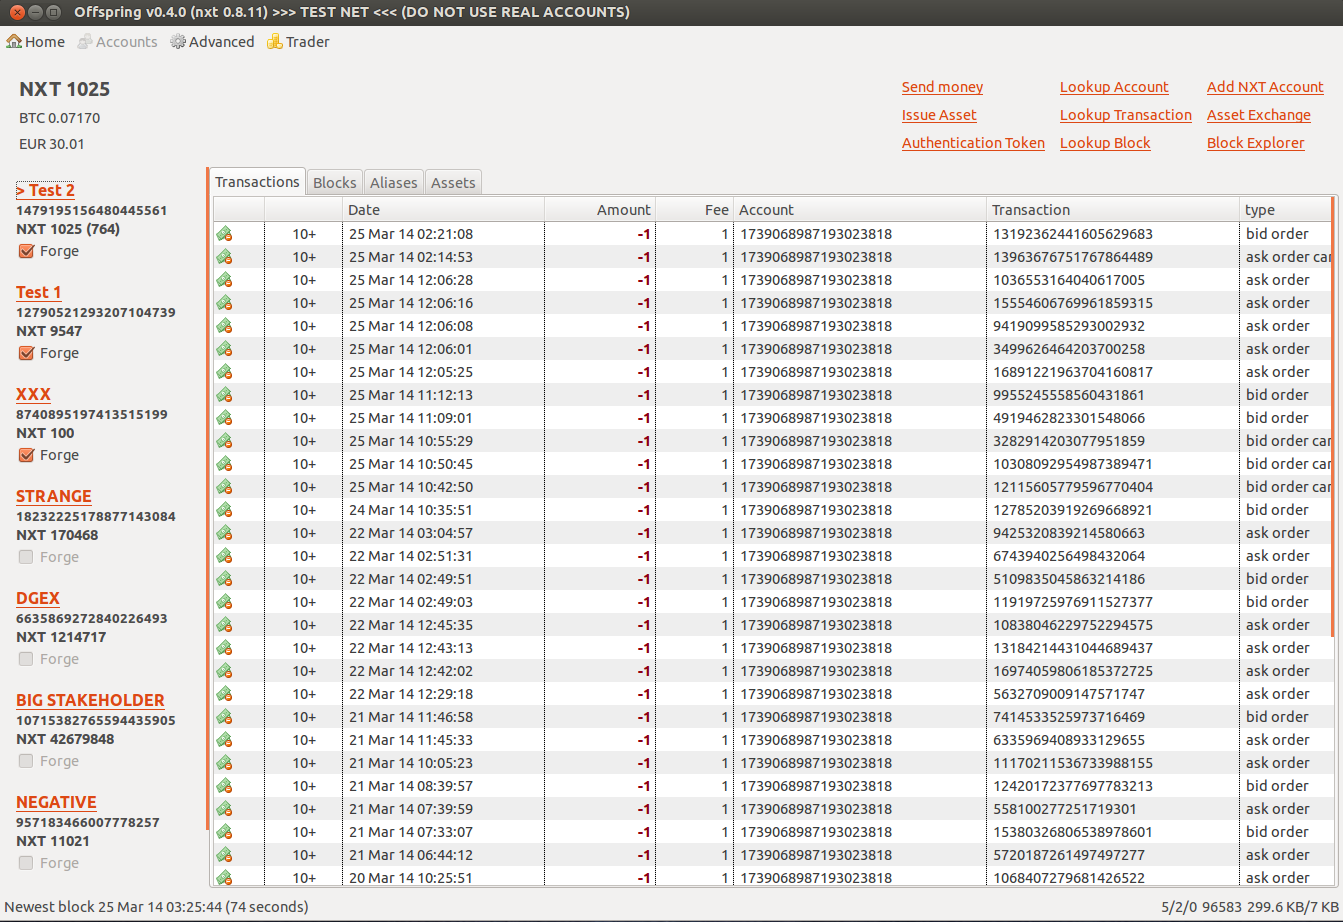Image resolution: width=1343 pixels, height=922 pixels.
Task: Click the accounts sidebar orange scrollbar
Action: [207, 498]
